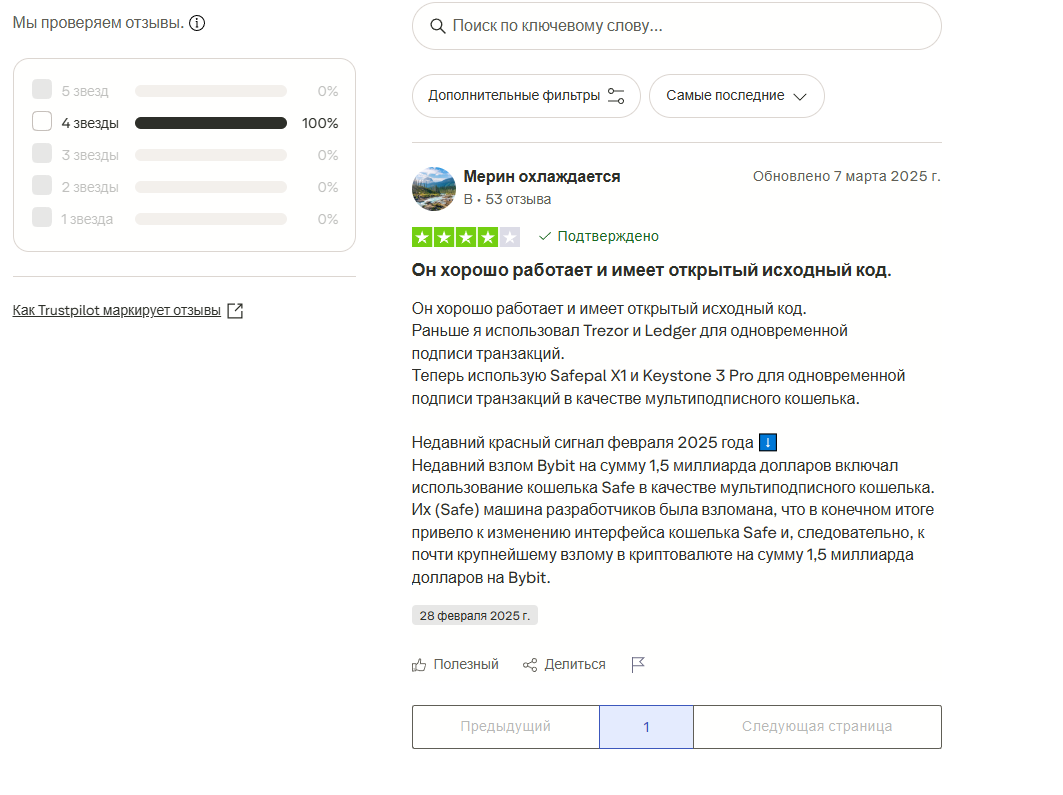This screenshot has width=1063, height=795.
Task: Flag the review with the flag icon
Action: click(638, 665)
